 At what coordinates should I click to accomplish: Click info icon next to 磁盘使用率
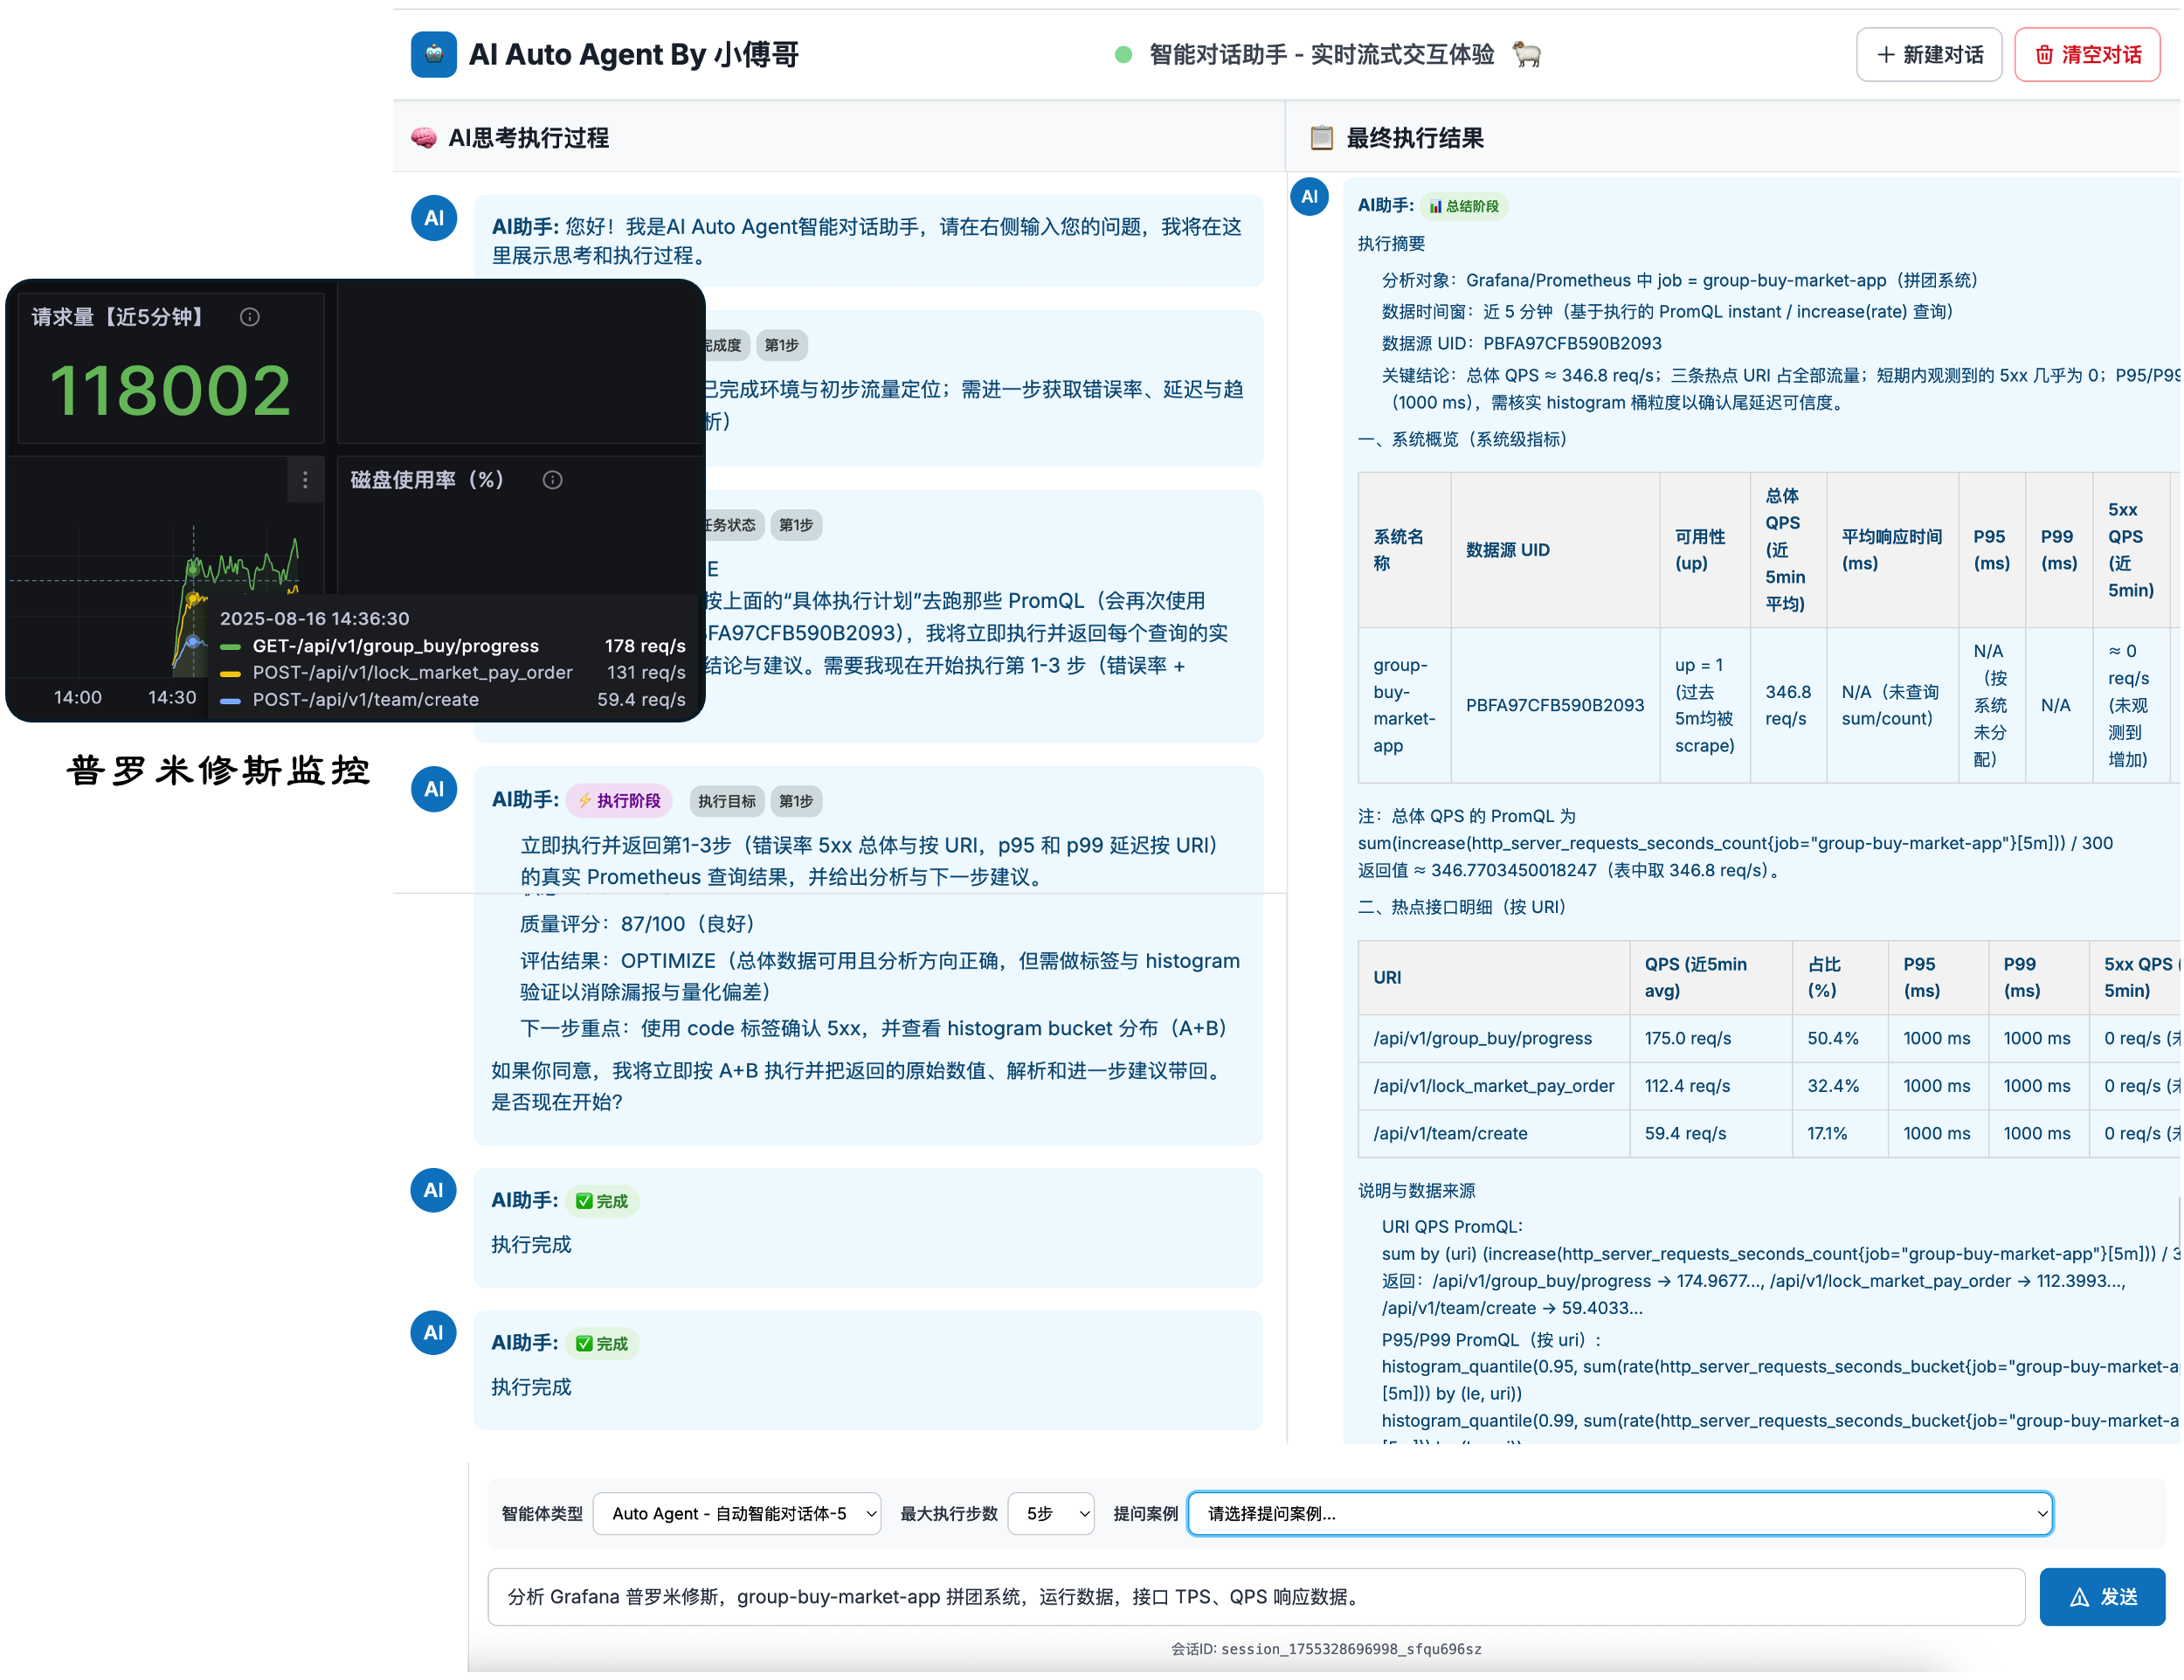tap(552, 480)
